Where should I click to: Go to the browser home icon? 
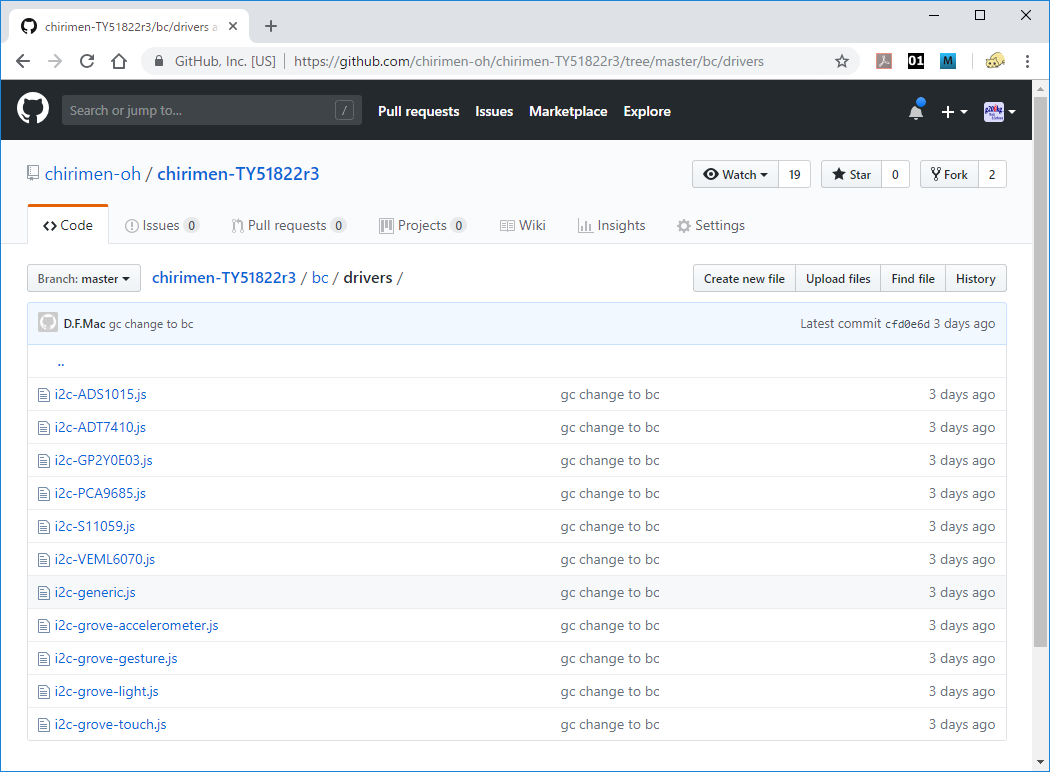point(119,61)
